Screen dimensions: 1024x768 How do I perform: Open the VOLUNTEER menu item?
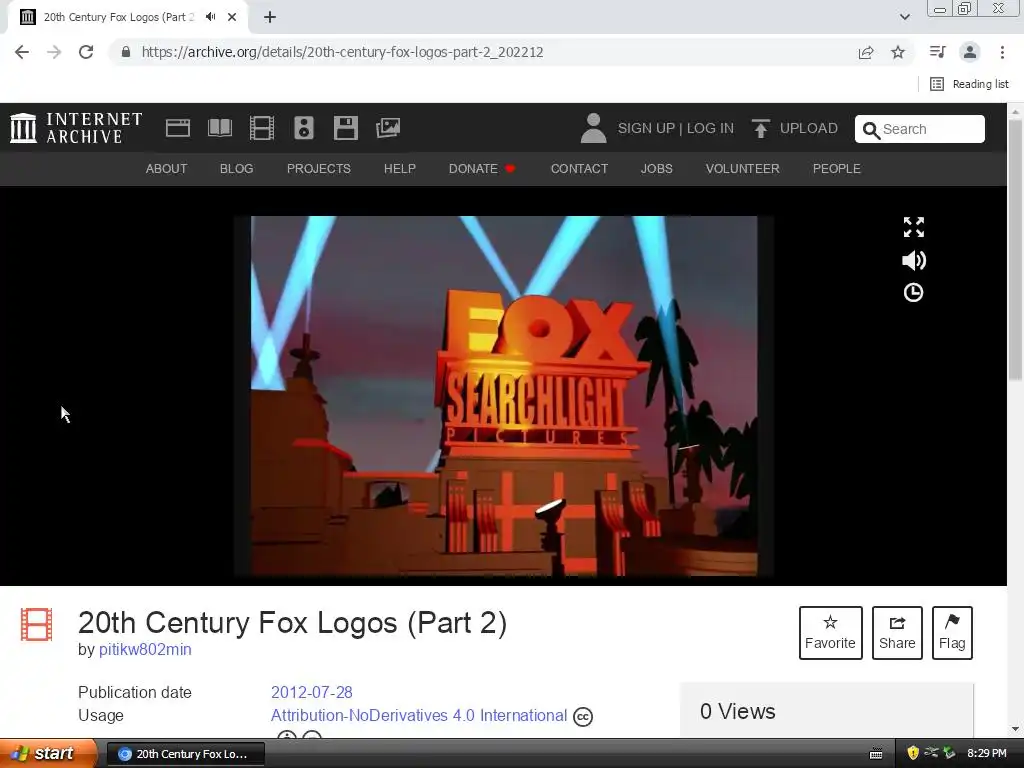[743, 168]
